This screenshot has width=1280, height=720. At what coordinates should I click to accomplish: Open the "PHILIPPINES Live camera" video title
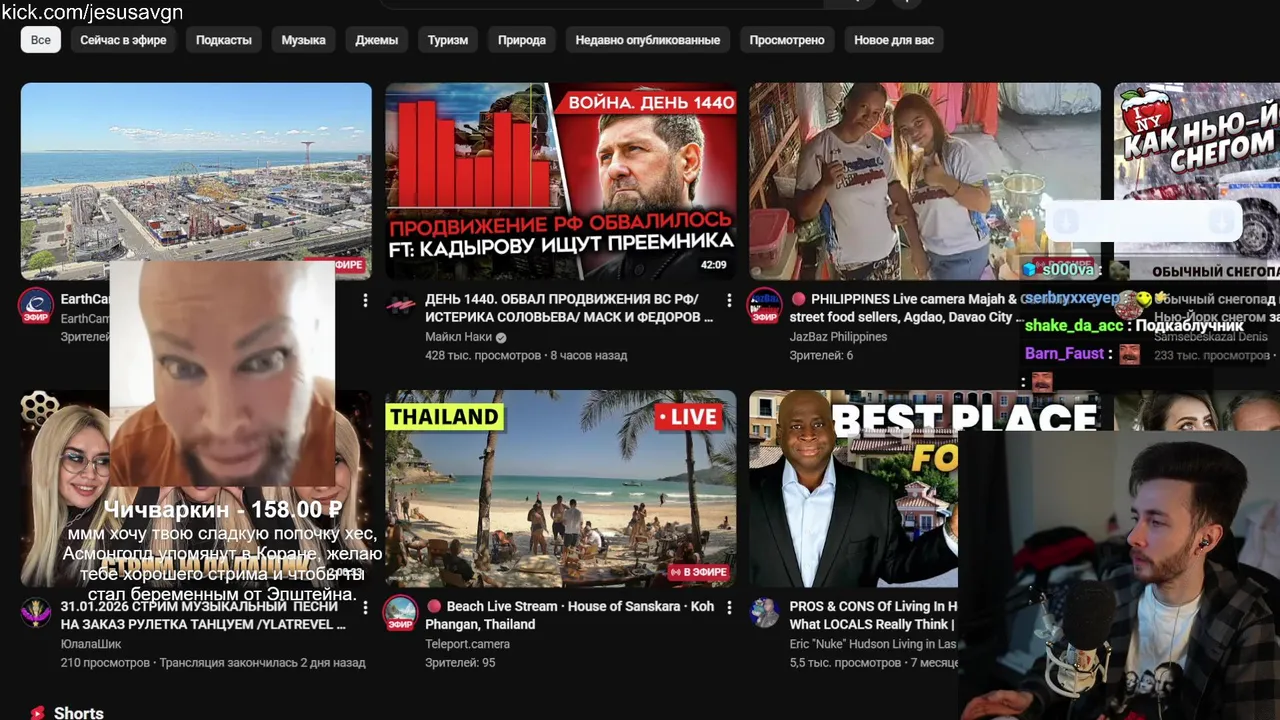click(x=904, y=308)
